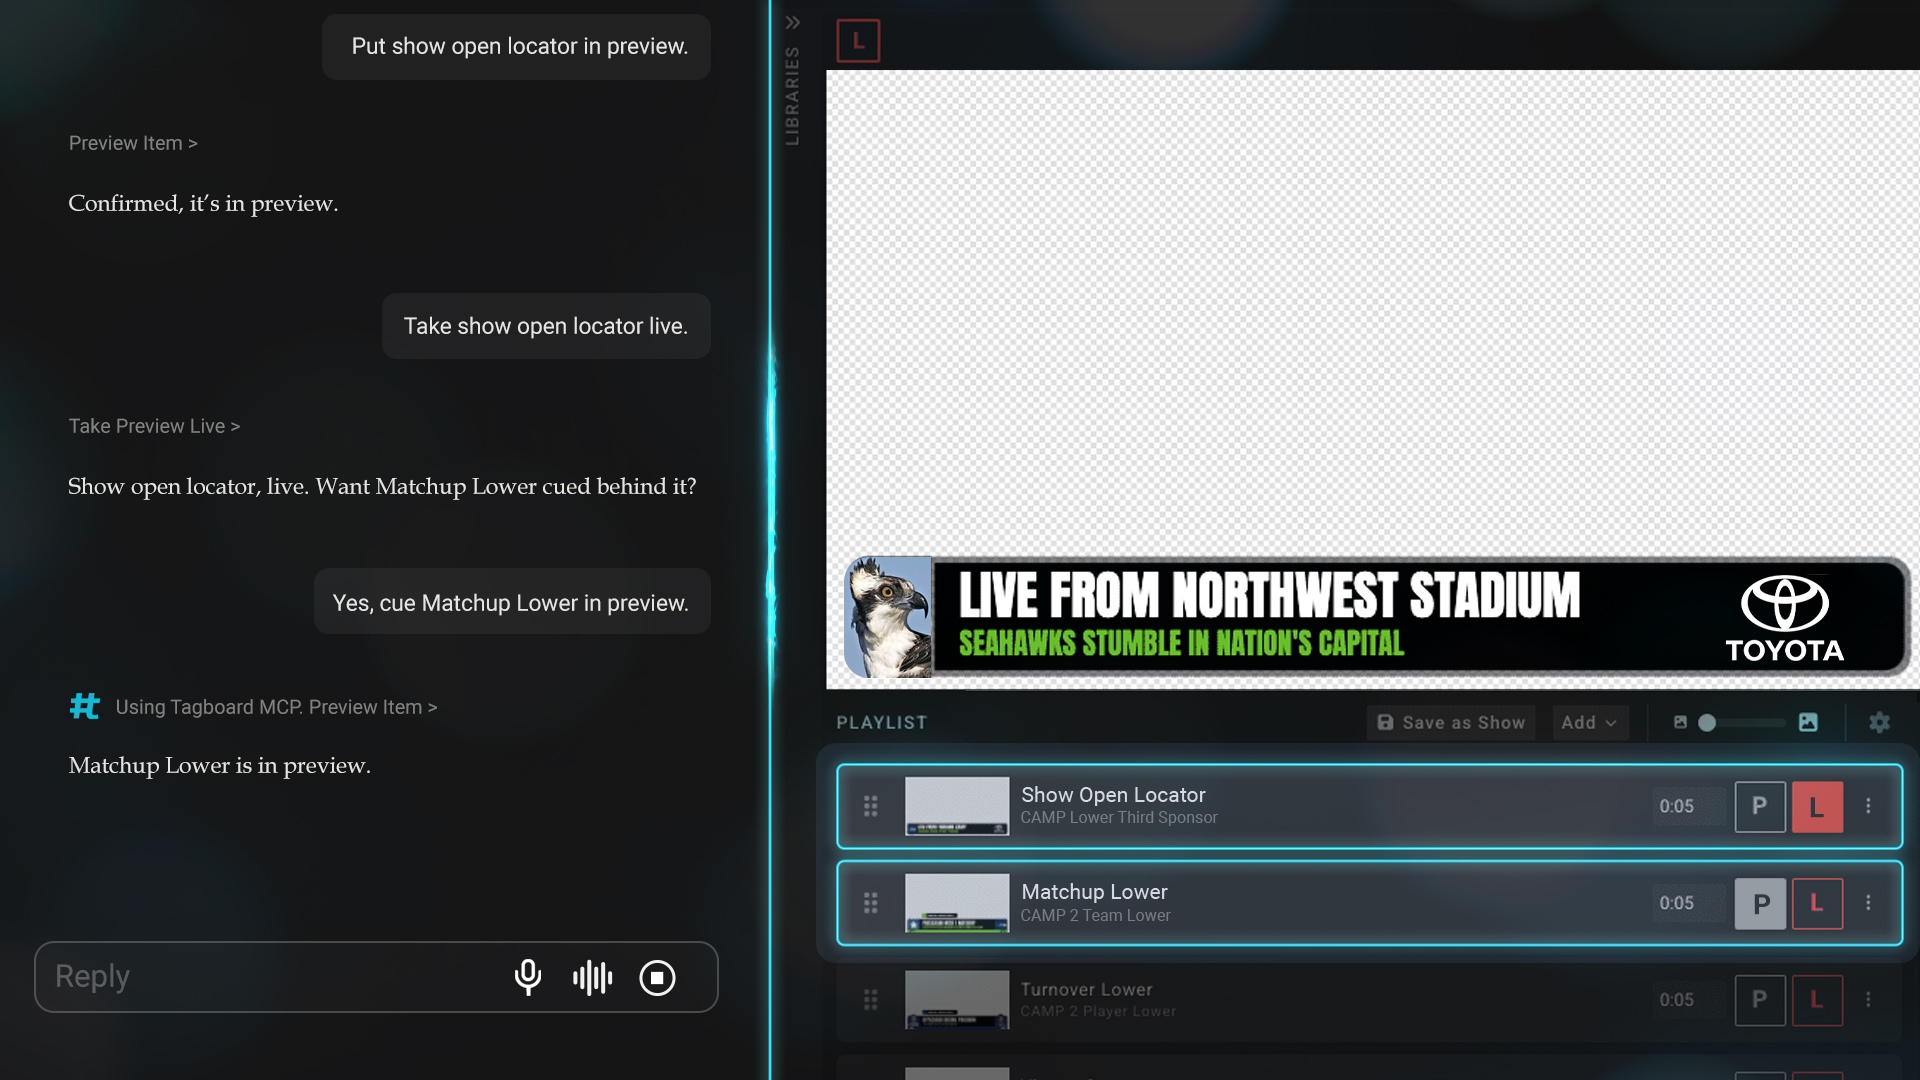Click the red L live indicator above preview
1920x1080 pixels.
[x=858, y=41]
